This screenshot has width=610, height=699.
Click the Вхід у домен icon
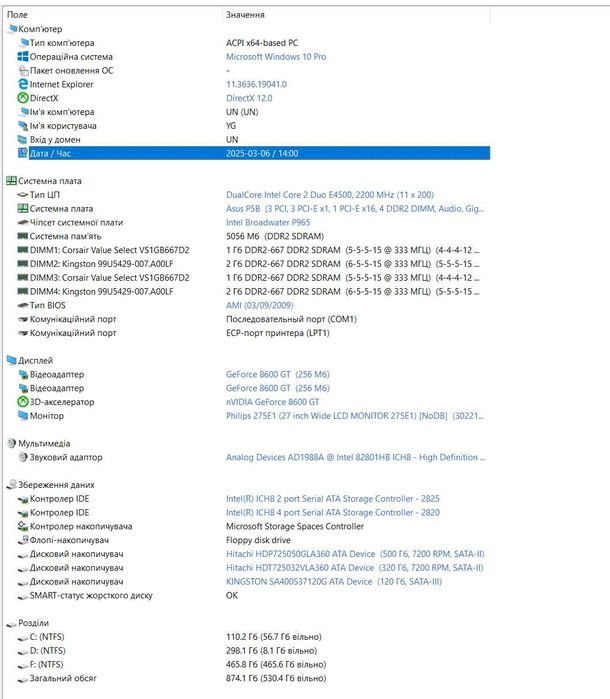pyautogui.click(x=23, y=140)
